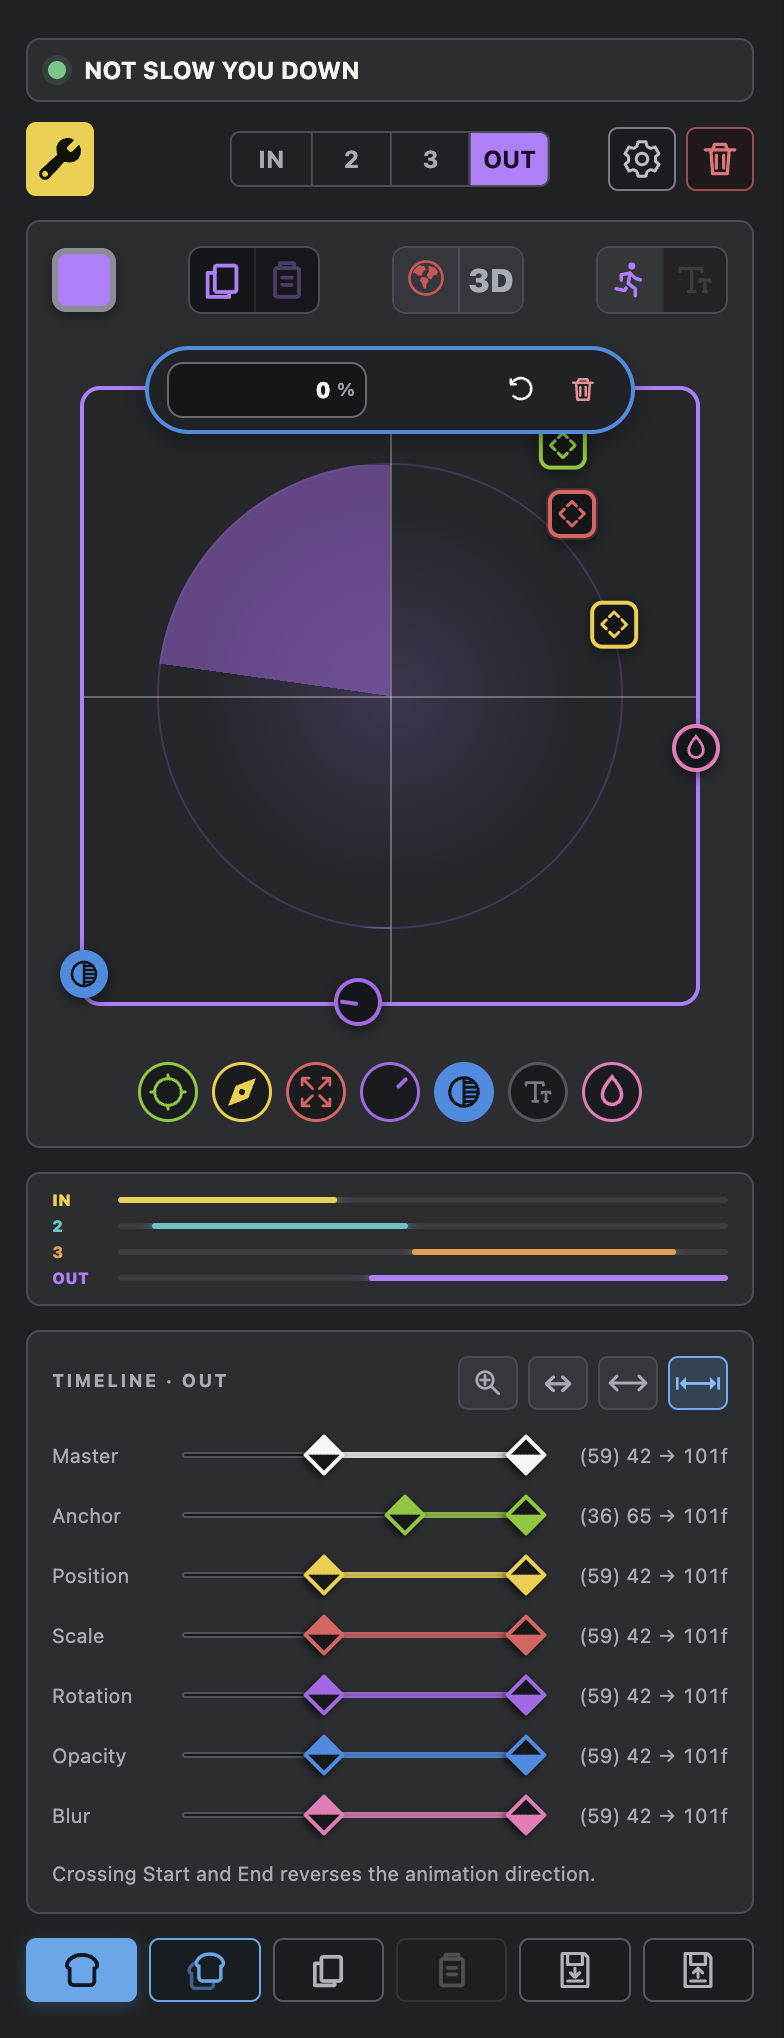
Task: Click the Anchor start keyframe diamond
Action: (405, 1515)
